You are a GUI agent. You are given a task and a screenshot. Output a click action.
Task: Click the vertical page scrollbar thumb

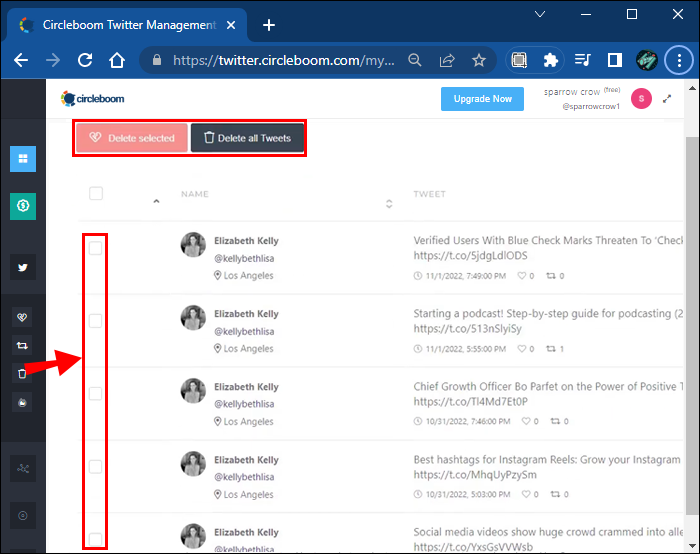tap(692, 326)
